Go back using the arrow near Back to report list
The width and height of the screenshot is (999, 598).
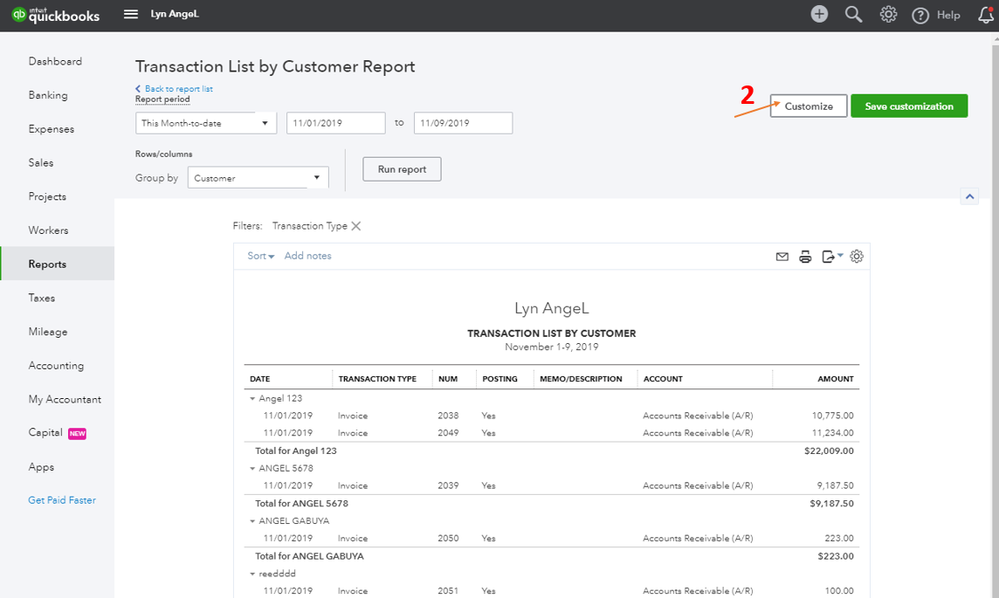138,89
